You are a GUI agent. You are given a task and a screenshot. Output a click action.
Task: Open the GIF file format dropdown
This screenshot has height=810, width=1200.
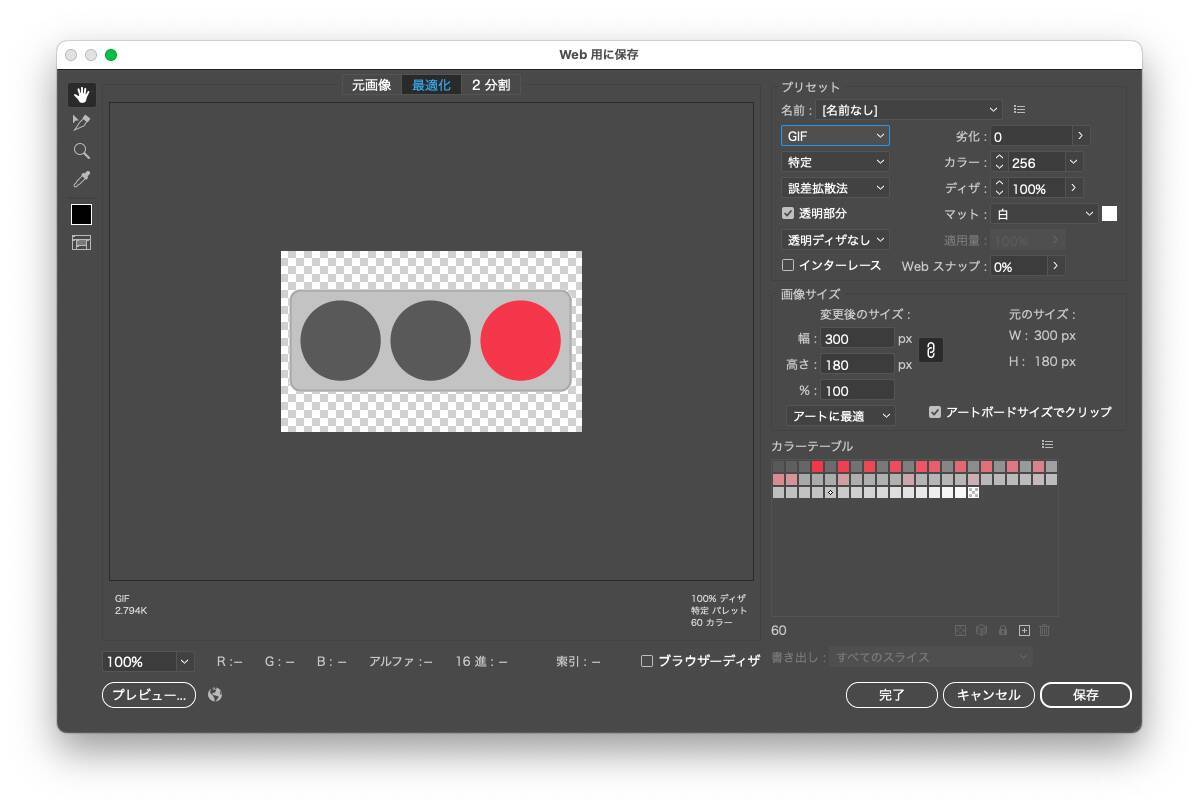(835, 136)
